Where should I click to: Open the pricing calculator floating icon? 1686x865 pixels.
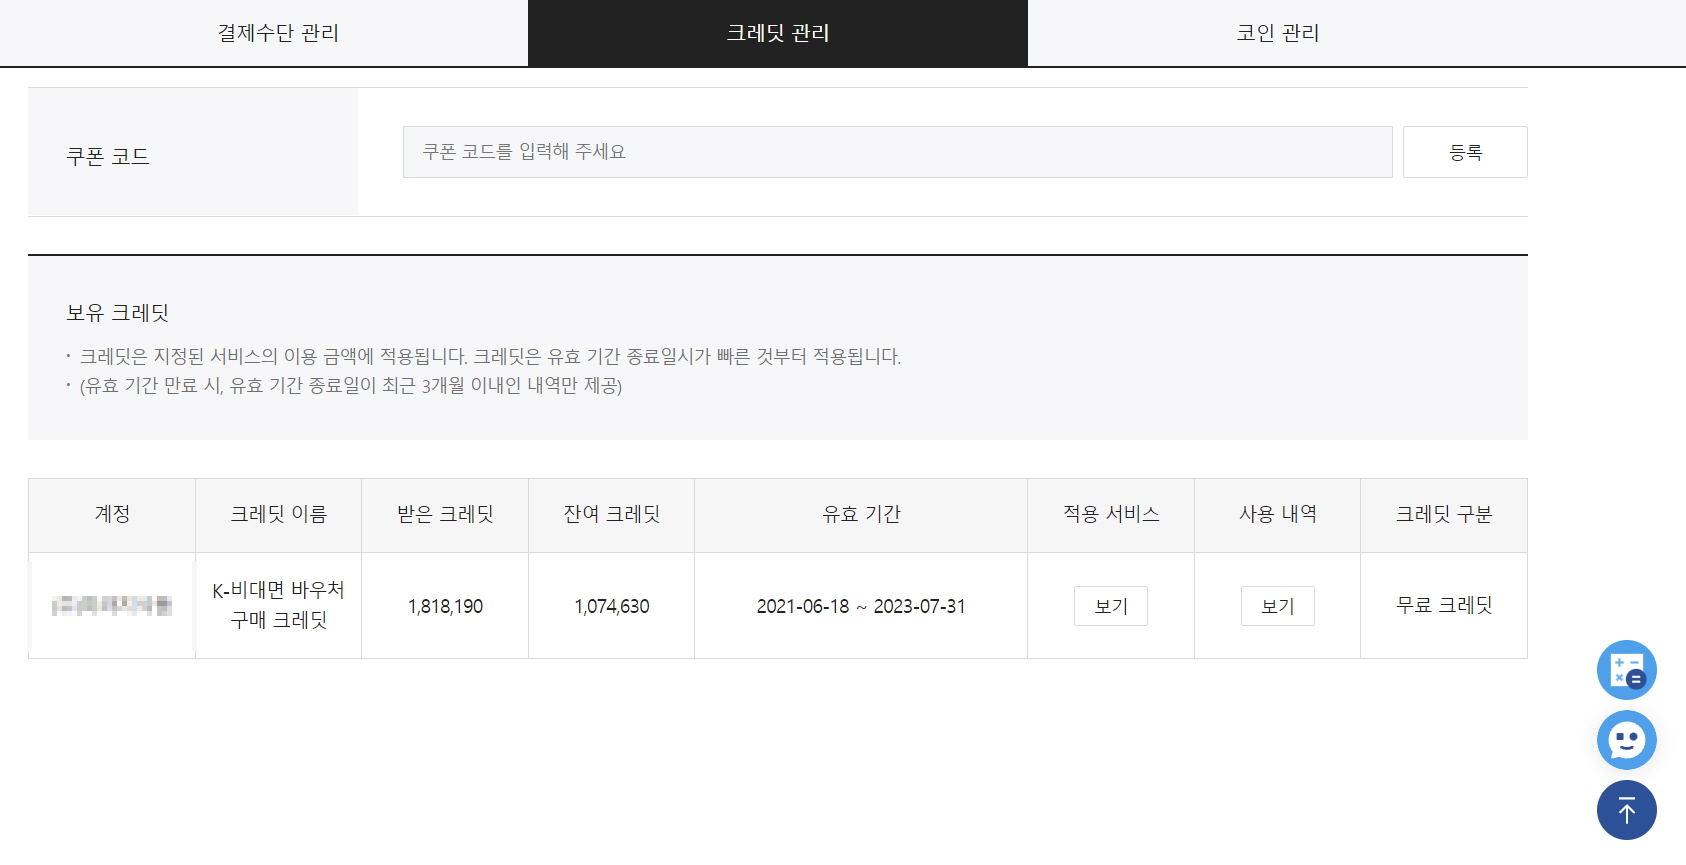(1626, 670)
